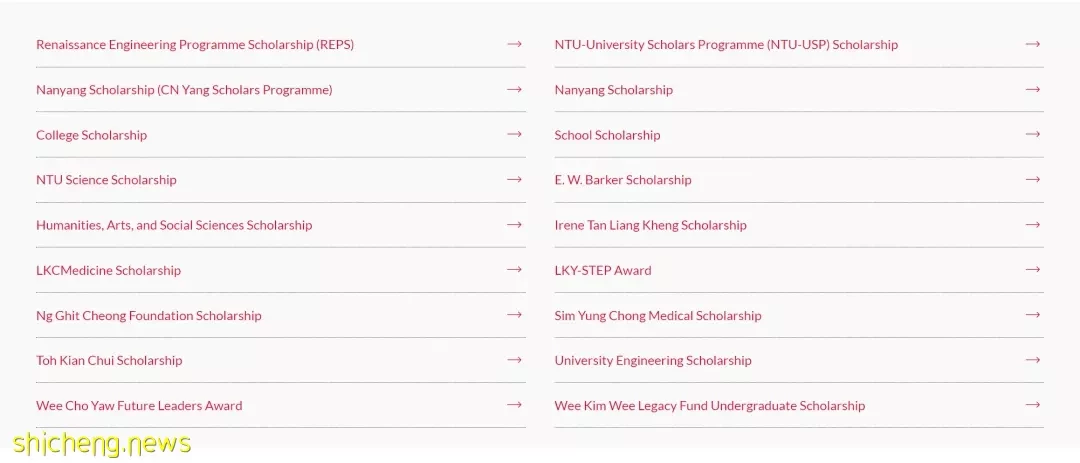This screenshot has height=463, width=1080.
Task: Open the plain Nanyang Scholarship link
Action: 613,90
